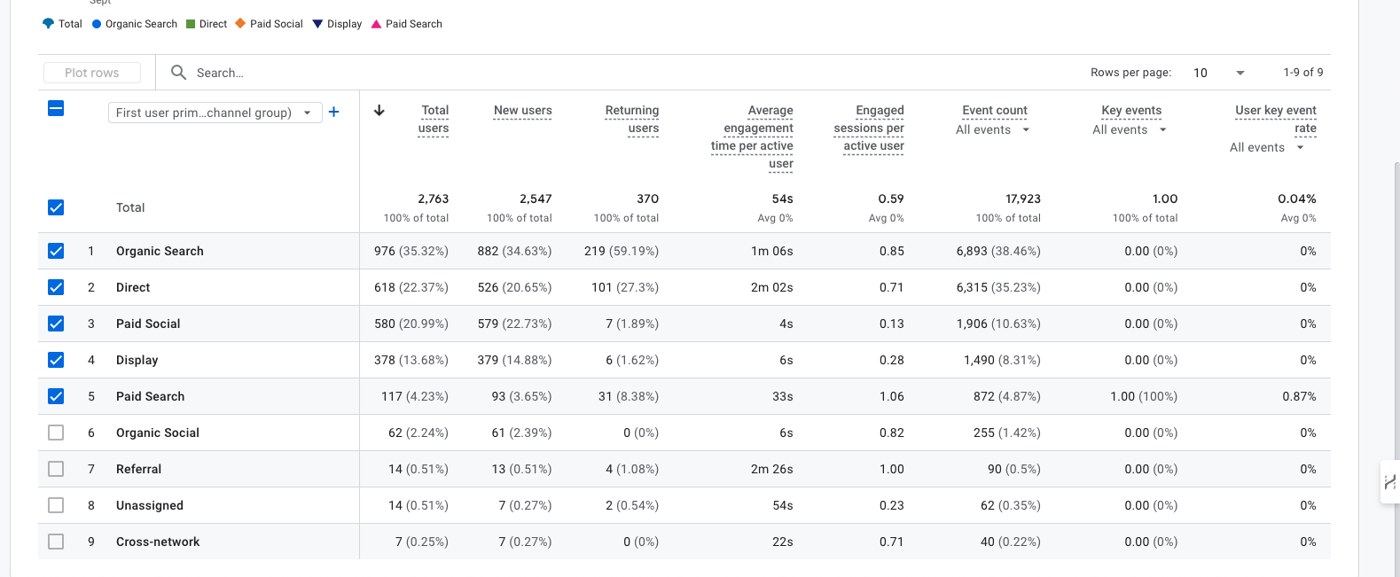The height and width of the screenshot is (577, 1400).
Task: Click Paid Search key events 1.00 (100%)
Action: click(x=1144, y=396)
